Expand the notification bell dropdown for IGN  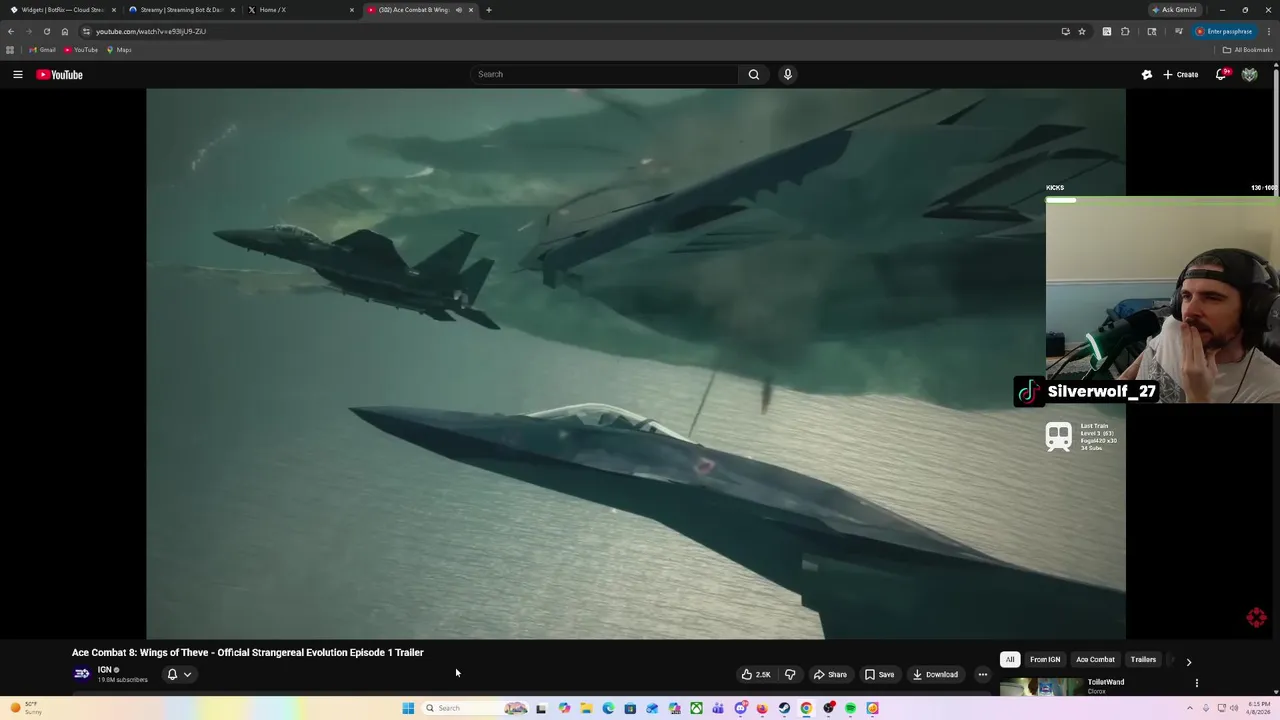click(x=187, y=674)
